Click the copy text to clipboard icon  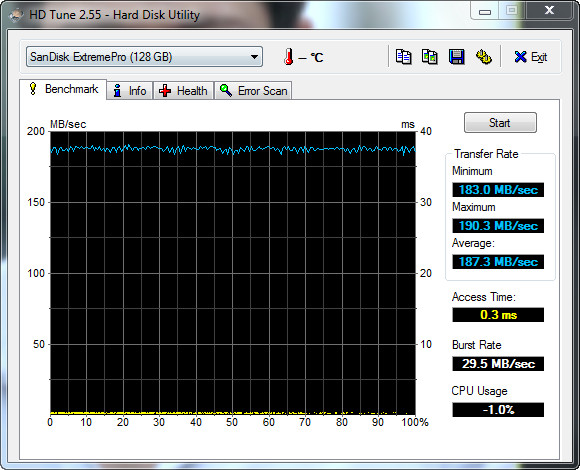(403, 57)
